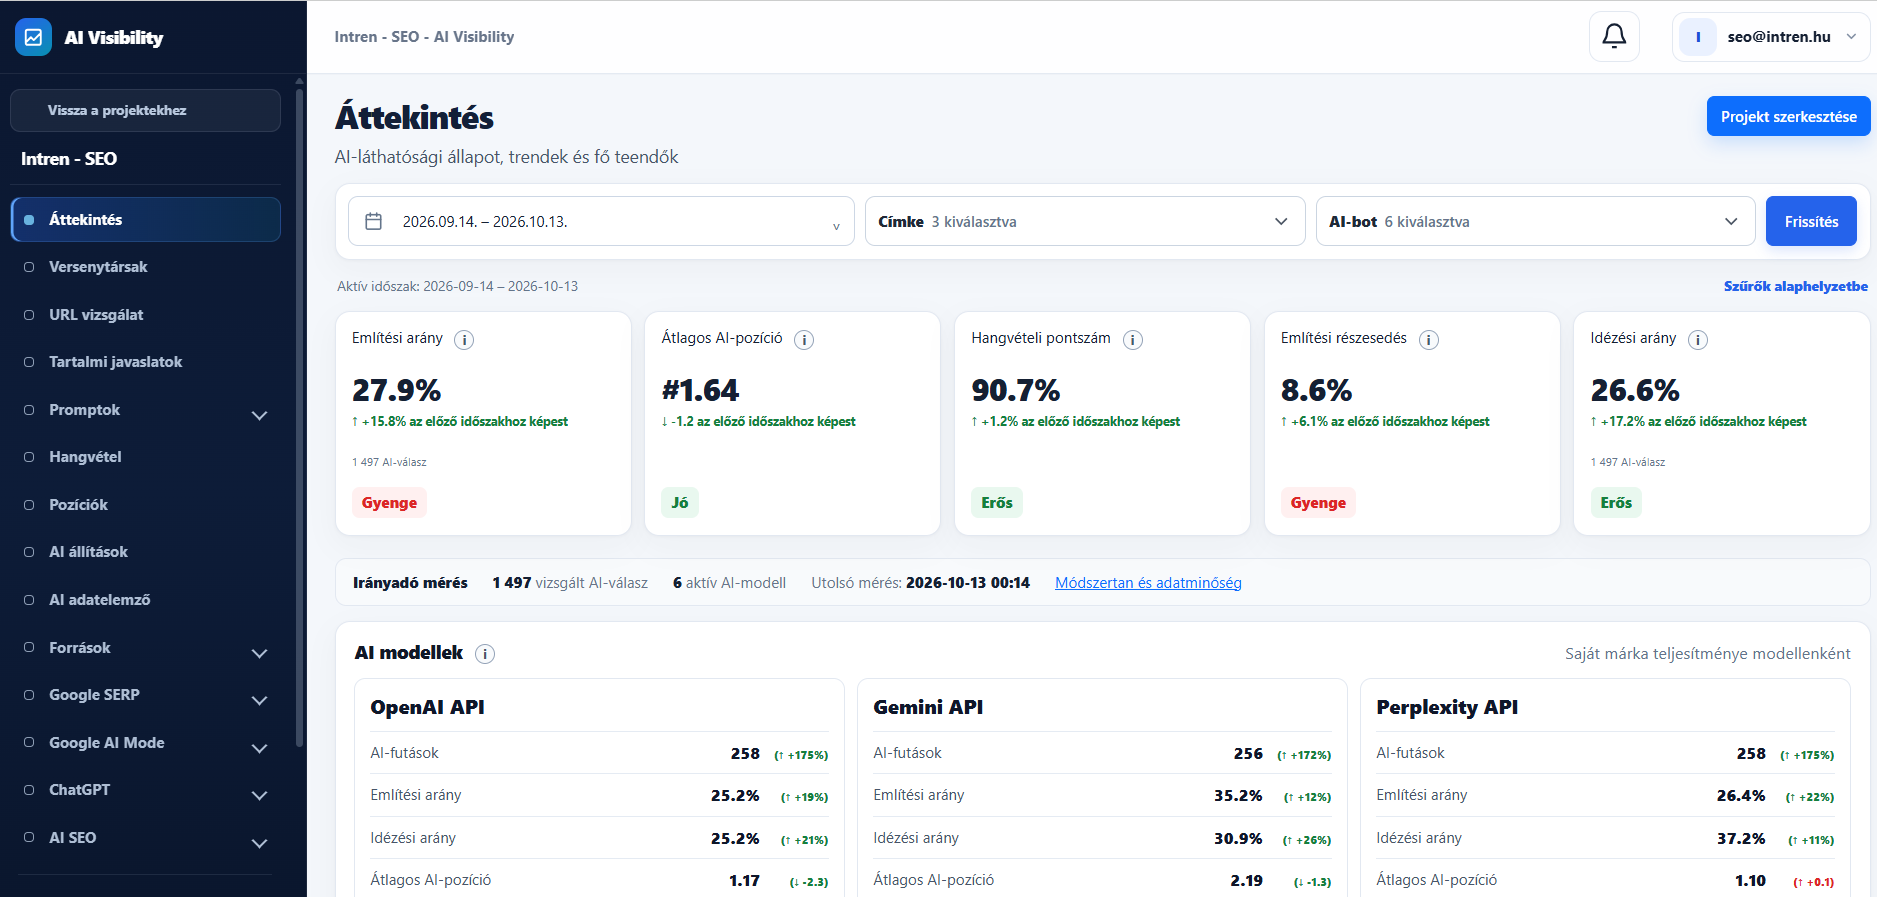Click the AI Visibility logo icon
This screenshot has width=1877, height=897.
click(x=33, y=37)
